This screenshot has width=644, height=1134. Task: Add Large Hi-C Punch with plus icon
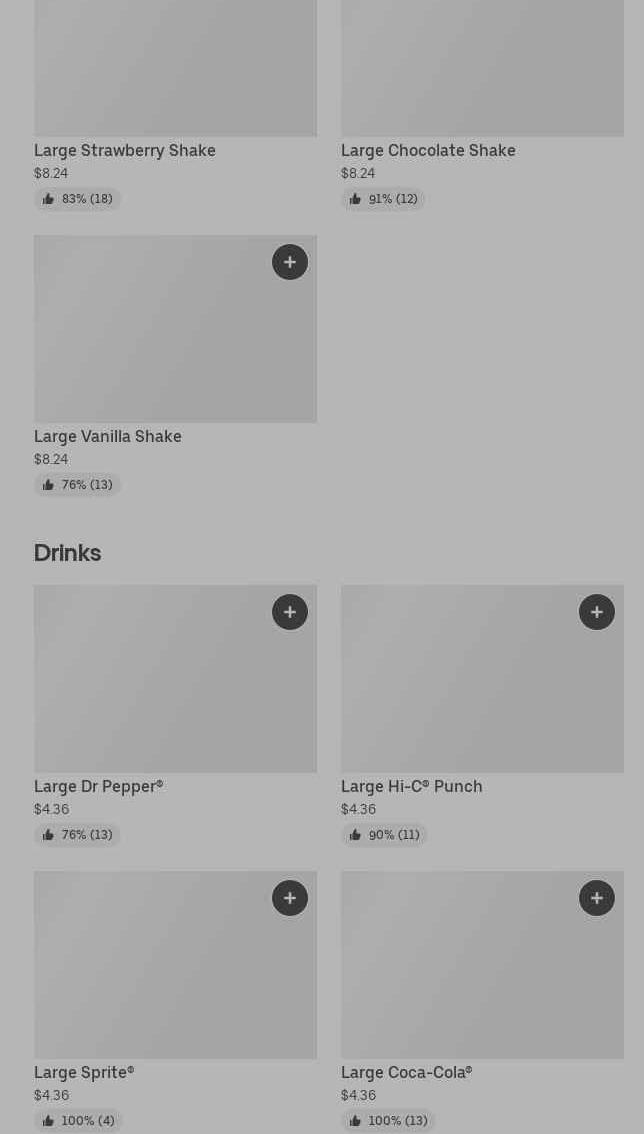(x=597, y=612)
